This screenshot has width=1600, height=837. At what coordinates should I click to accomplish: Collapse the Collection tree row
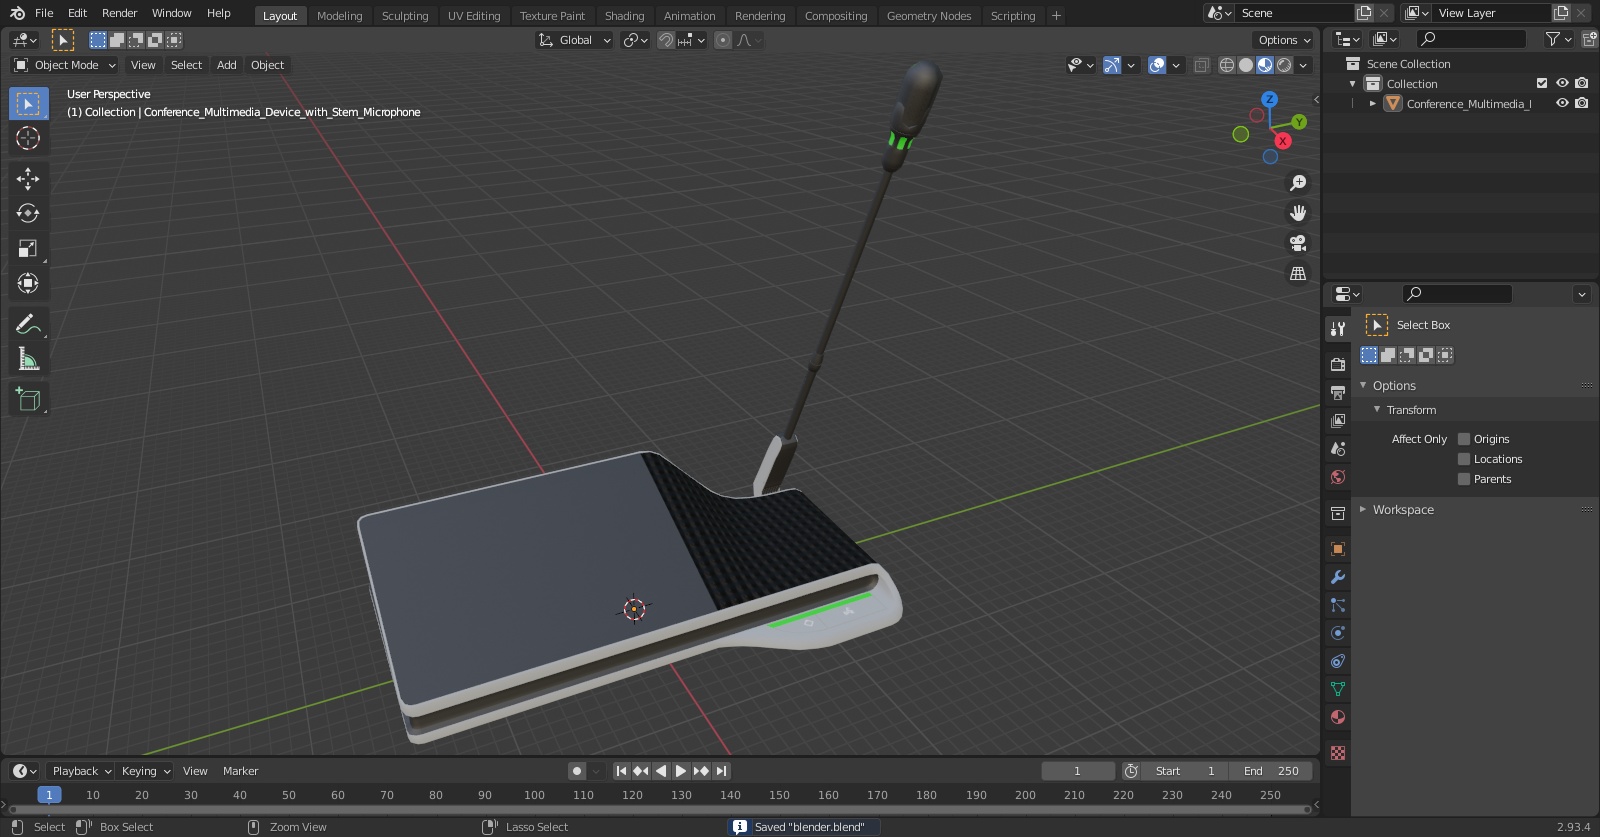point(1353,84)
